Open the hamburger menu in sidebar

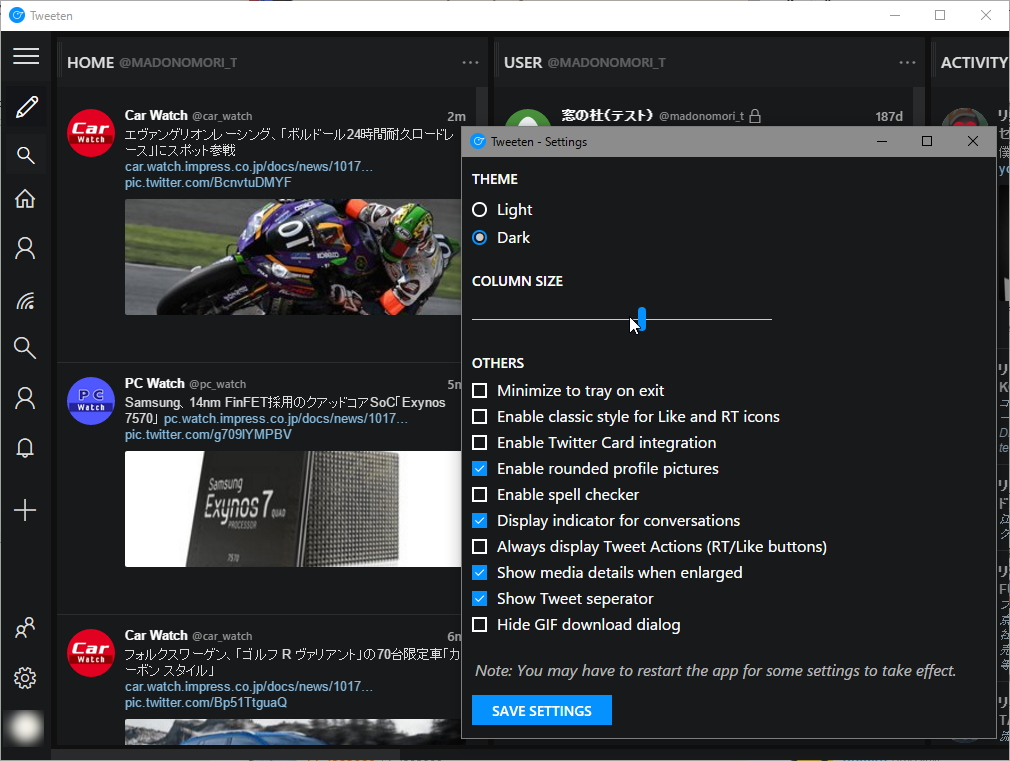click(x=26, y=56)
